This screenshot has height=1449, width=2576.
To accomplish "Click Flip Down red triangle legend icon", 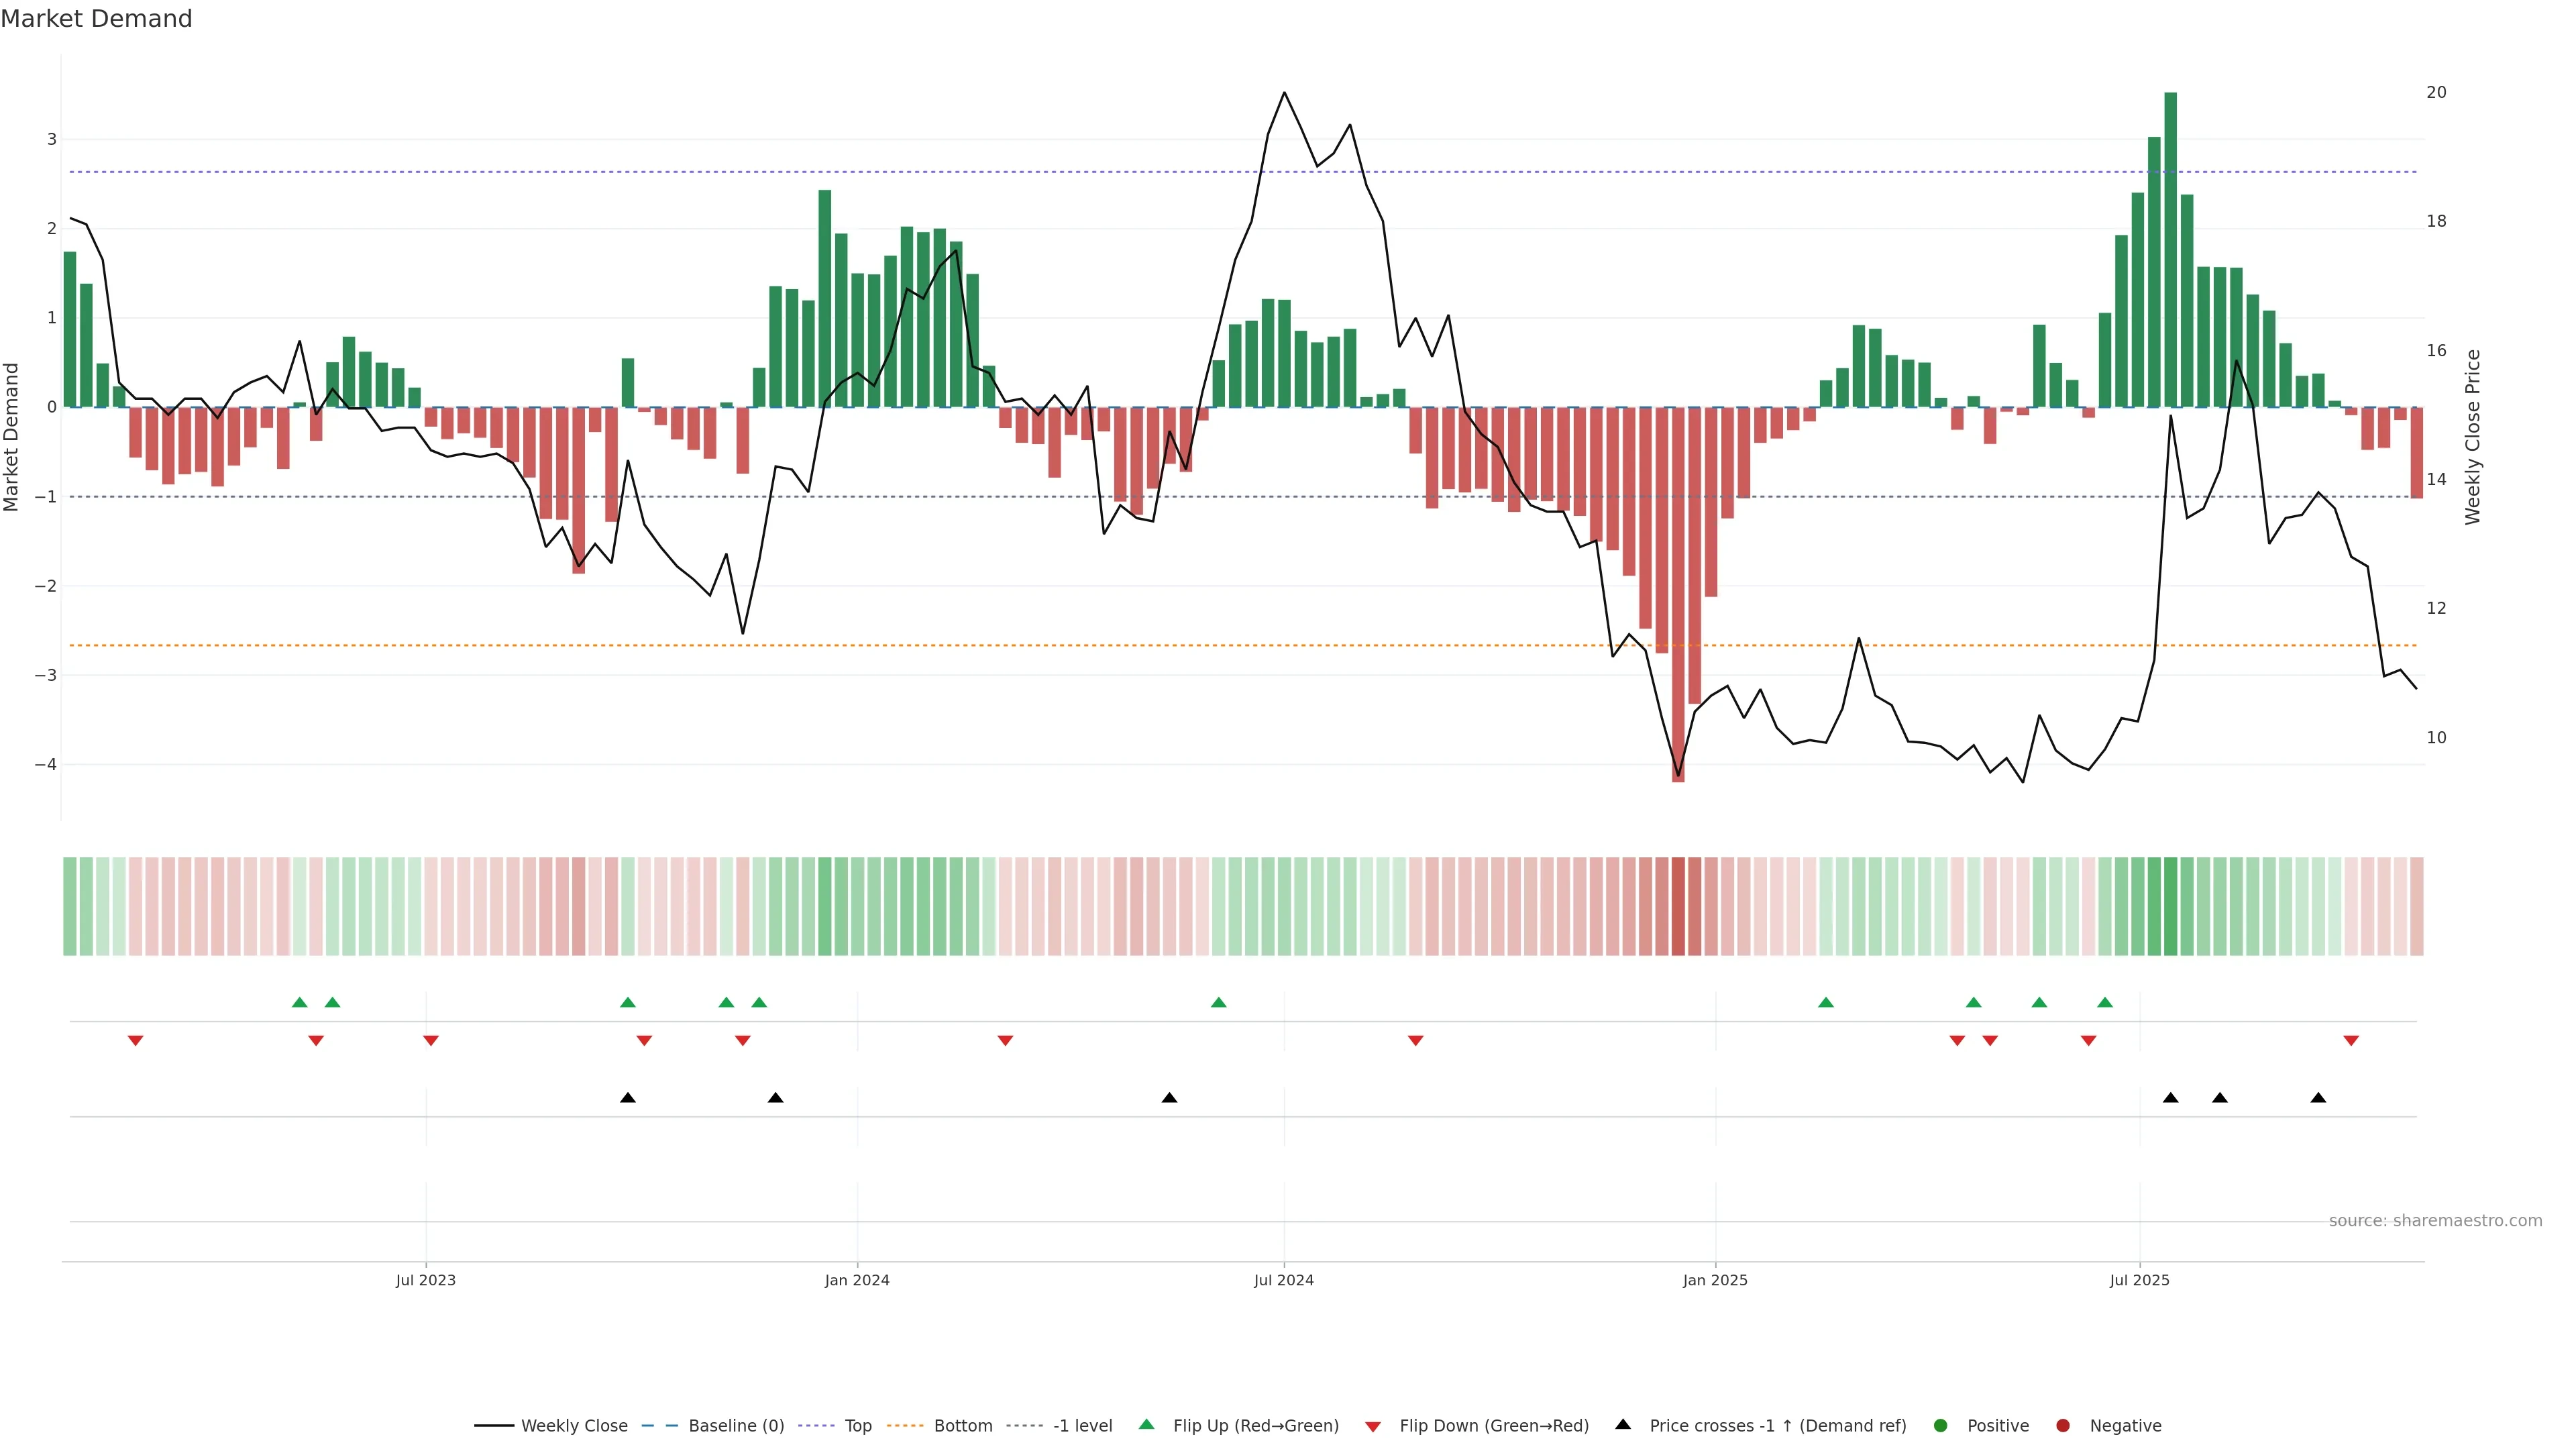I will pos(1373,1426).
